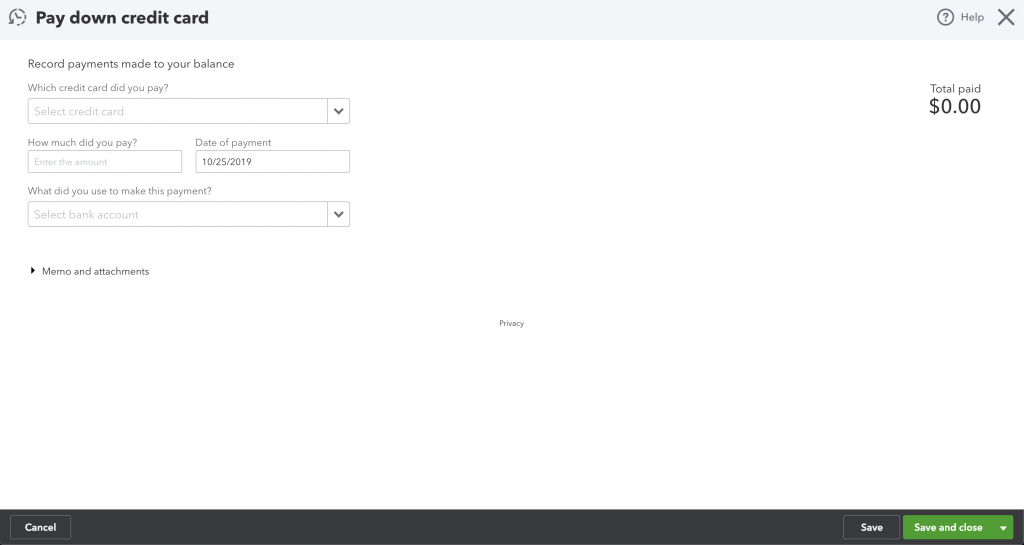The height and width of the screenshot is (545, 1024).
Task: Click the Pay down credit card title
Action: tap(122, 18)
